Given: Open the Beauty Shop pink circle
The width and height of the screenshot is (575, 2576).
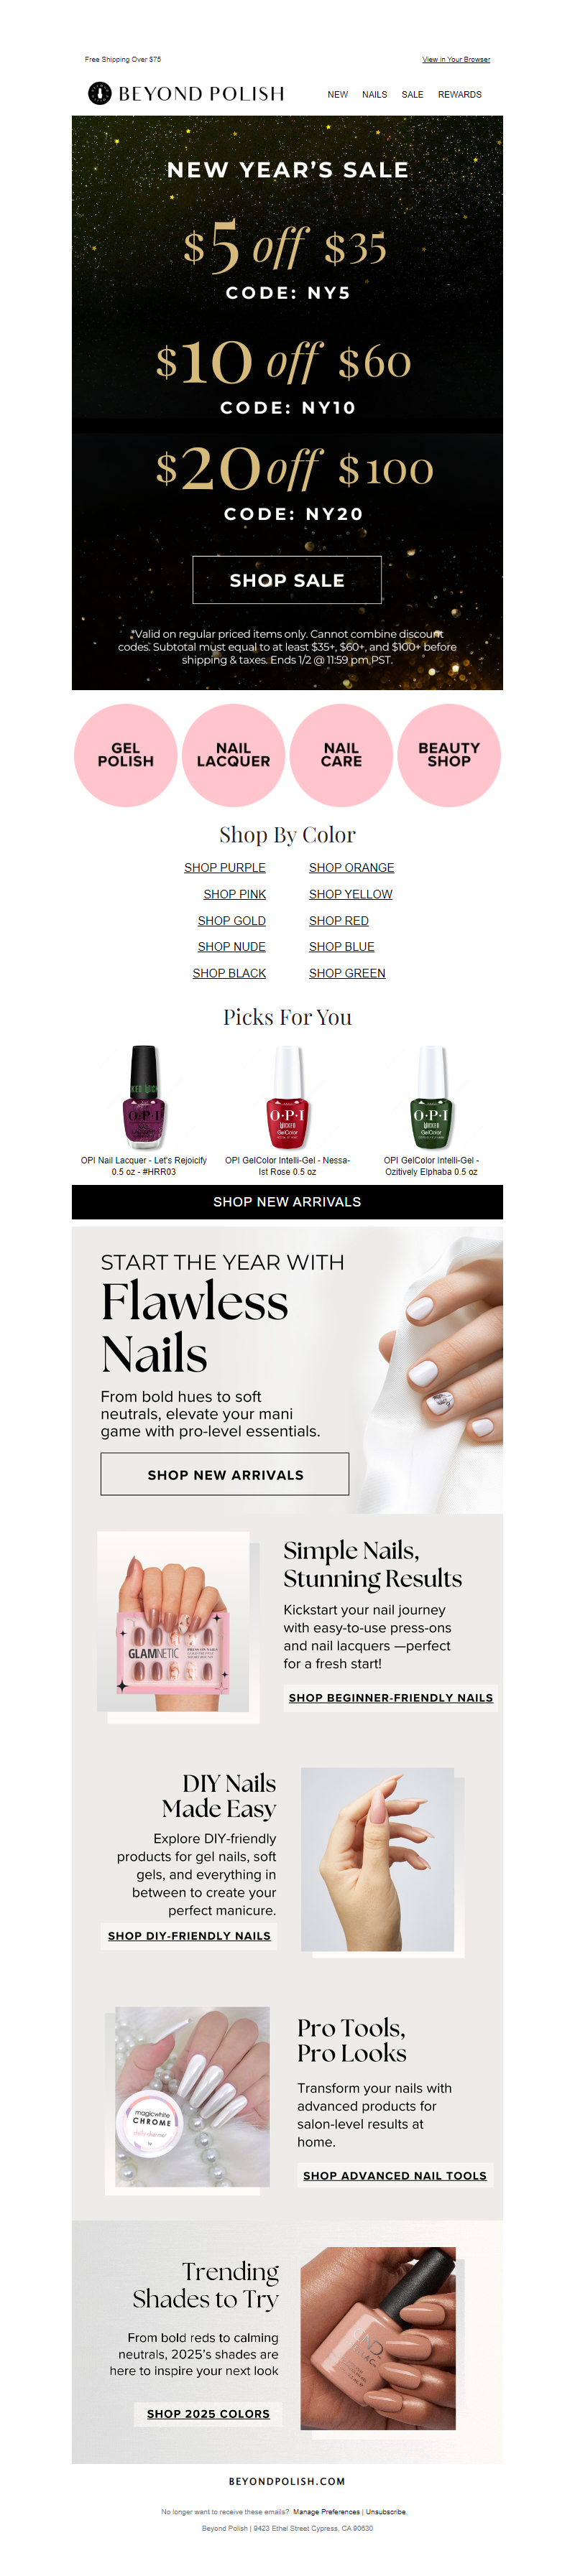Looking at the screenshot, I should [x=449, y=755].
